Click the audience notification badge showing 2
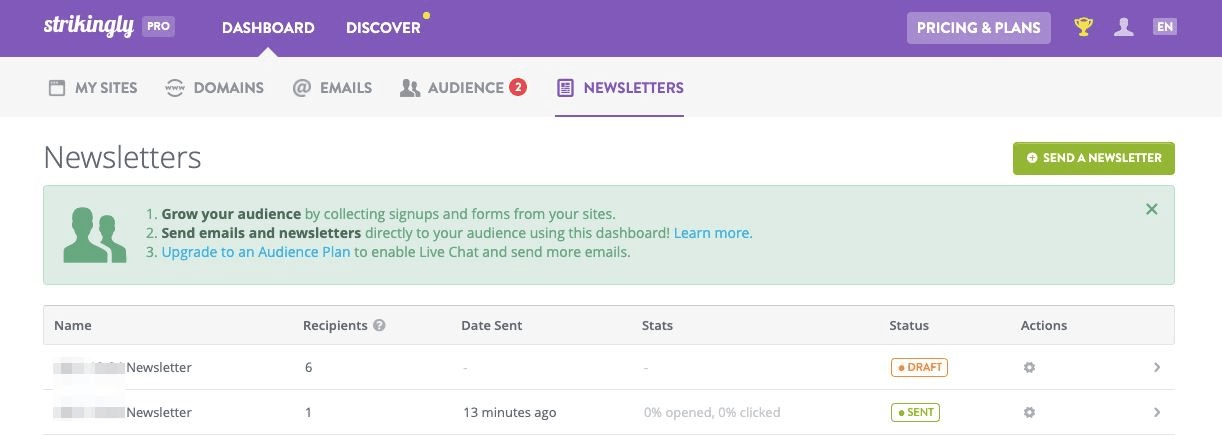Image resolution: width=1222 pixels, height=436 pixels. pos(518,87)
